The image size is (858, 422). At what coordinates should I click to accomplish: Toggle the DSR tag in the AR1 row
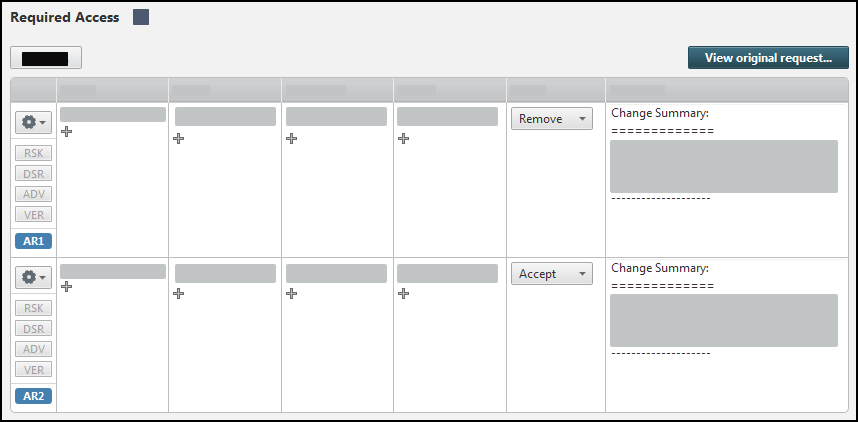(34, 174)
